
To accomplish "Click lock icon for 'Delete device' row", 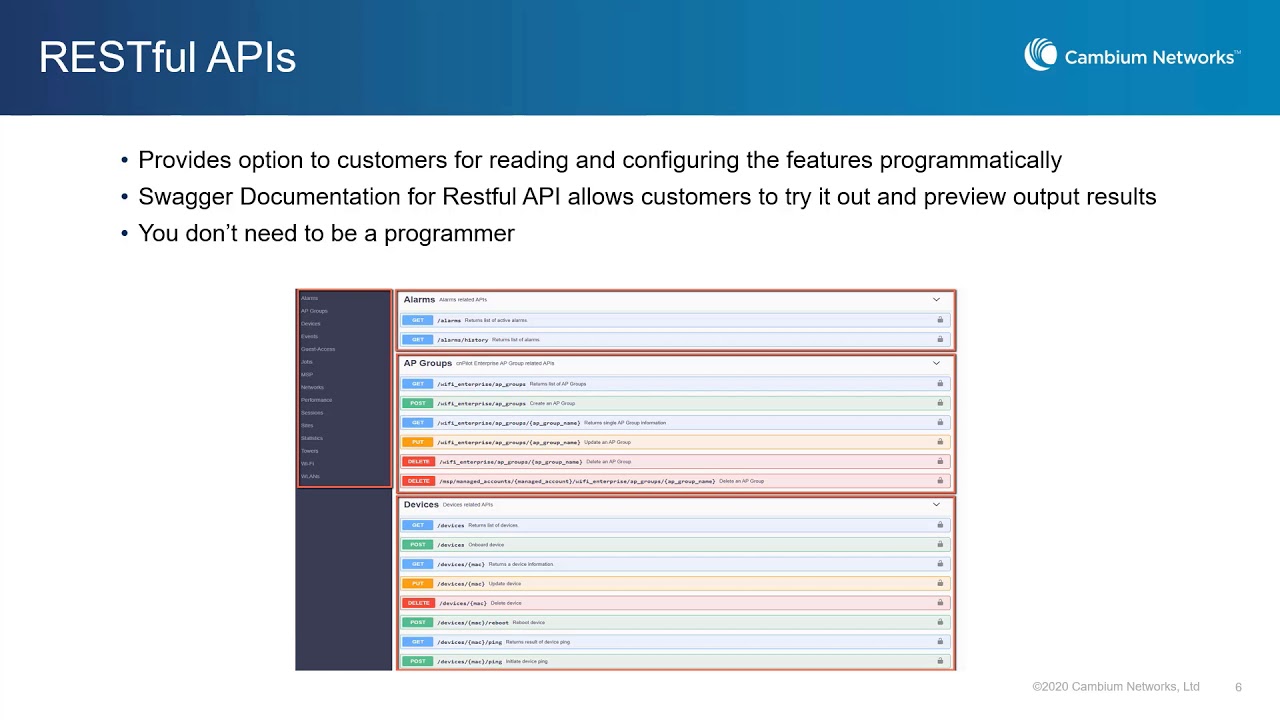I will [x=940, y=603].
